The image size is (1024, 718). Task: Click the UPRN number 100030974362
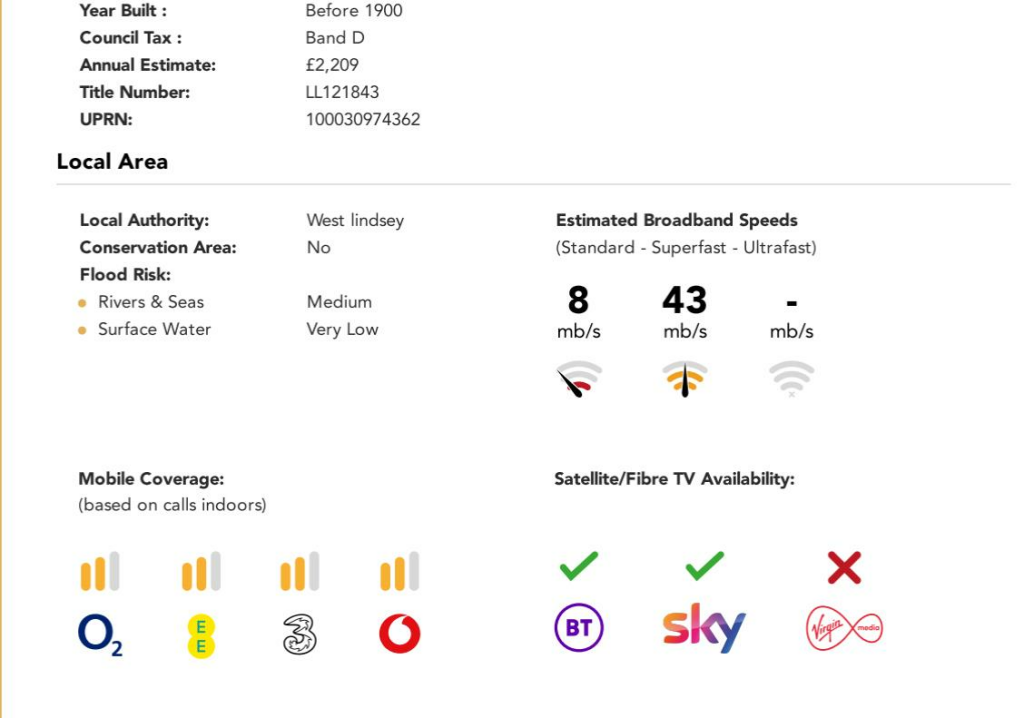click(x=363, y=119)
